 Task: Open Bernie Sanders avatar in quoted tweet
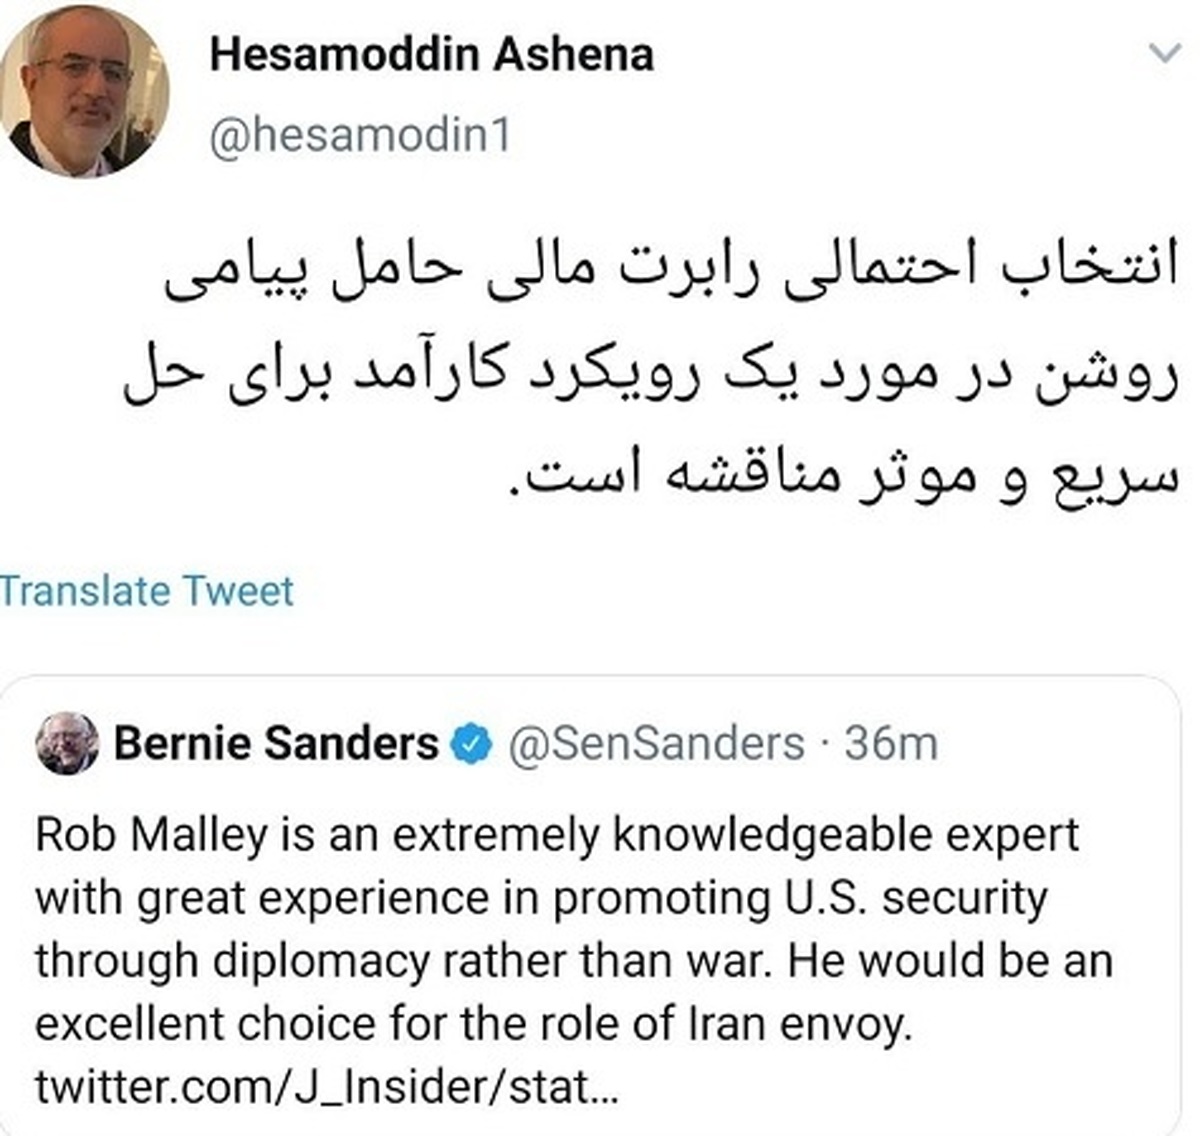pos(67,744)
